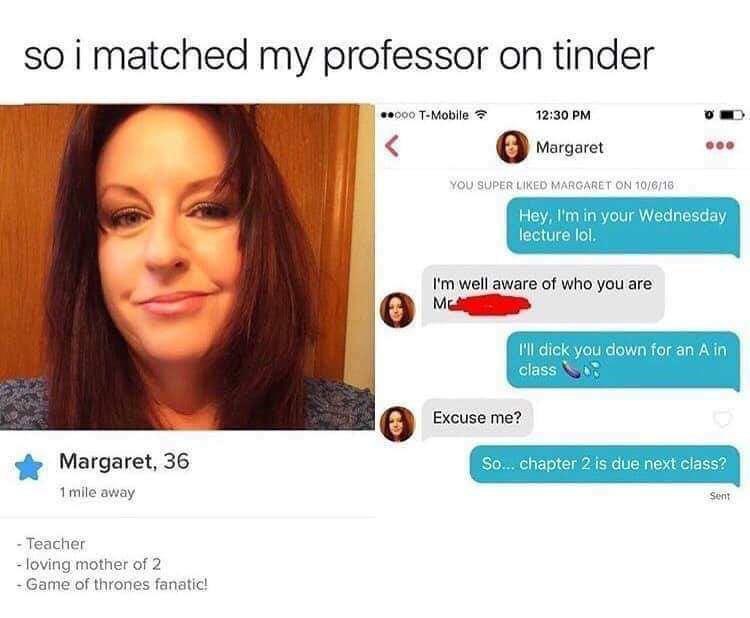This screenshot has height=618, width=750.
Task: Tap the back arrow in the chat header
Action: (x=392, y=145)
